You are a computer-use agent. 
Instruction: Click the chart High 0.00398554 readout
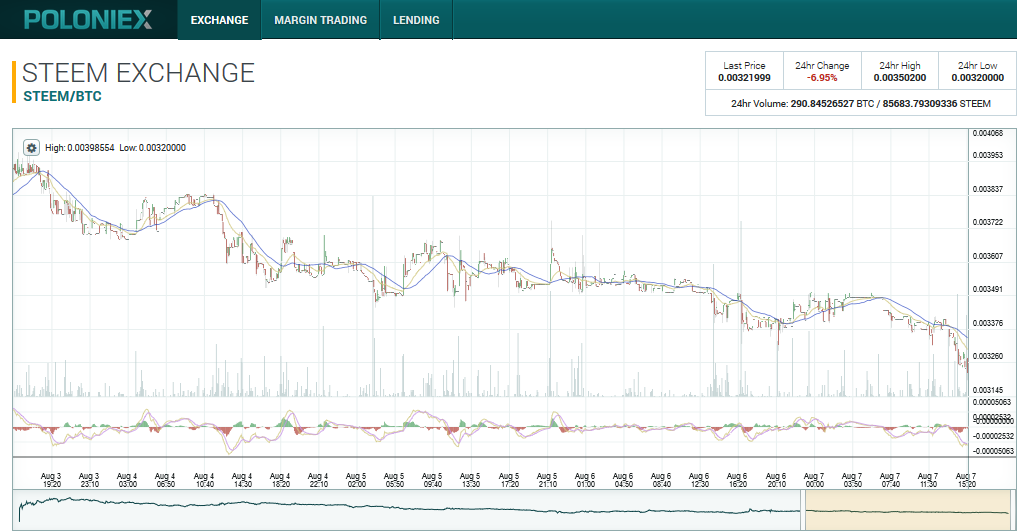click(x=80, y=148)
